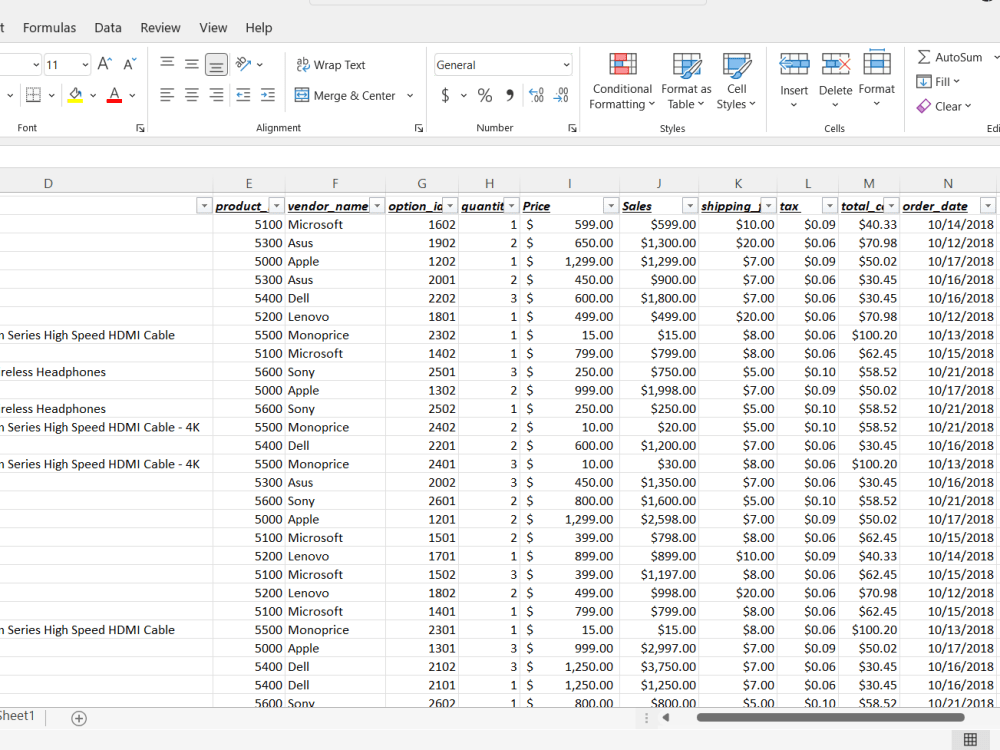This screenshot has height=750, width=1000.
Task: Apply percent style to cells
Action: pyautogui.click(x=485, y=96)
